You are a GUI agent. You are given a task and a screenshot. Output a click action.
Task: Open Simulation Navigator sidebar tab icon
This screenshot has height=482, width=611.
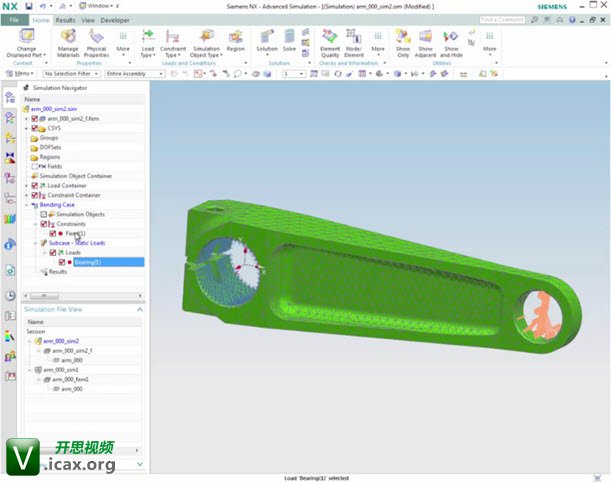[10, 98]
